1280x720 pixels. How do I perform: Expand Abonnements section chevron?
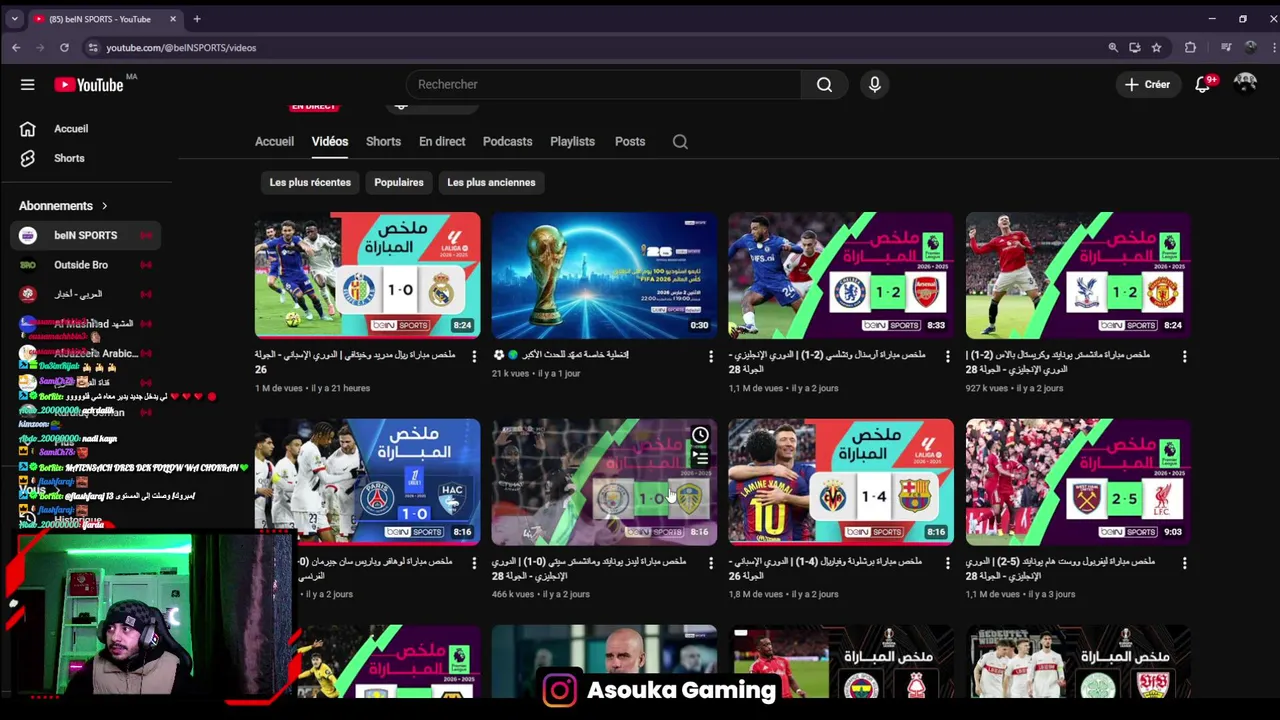tap(104, 206)
